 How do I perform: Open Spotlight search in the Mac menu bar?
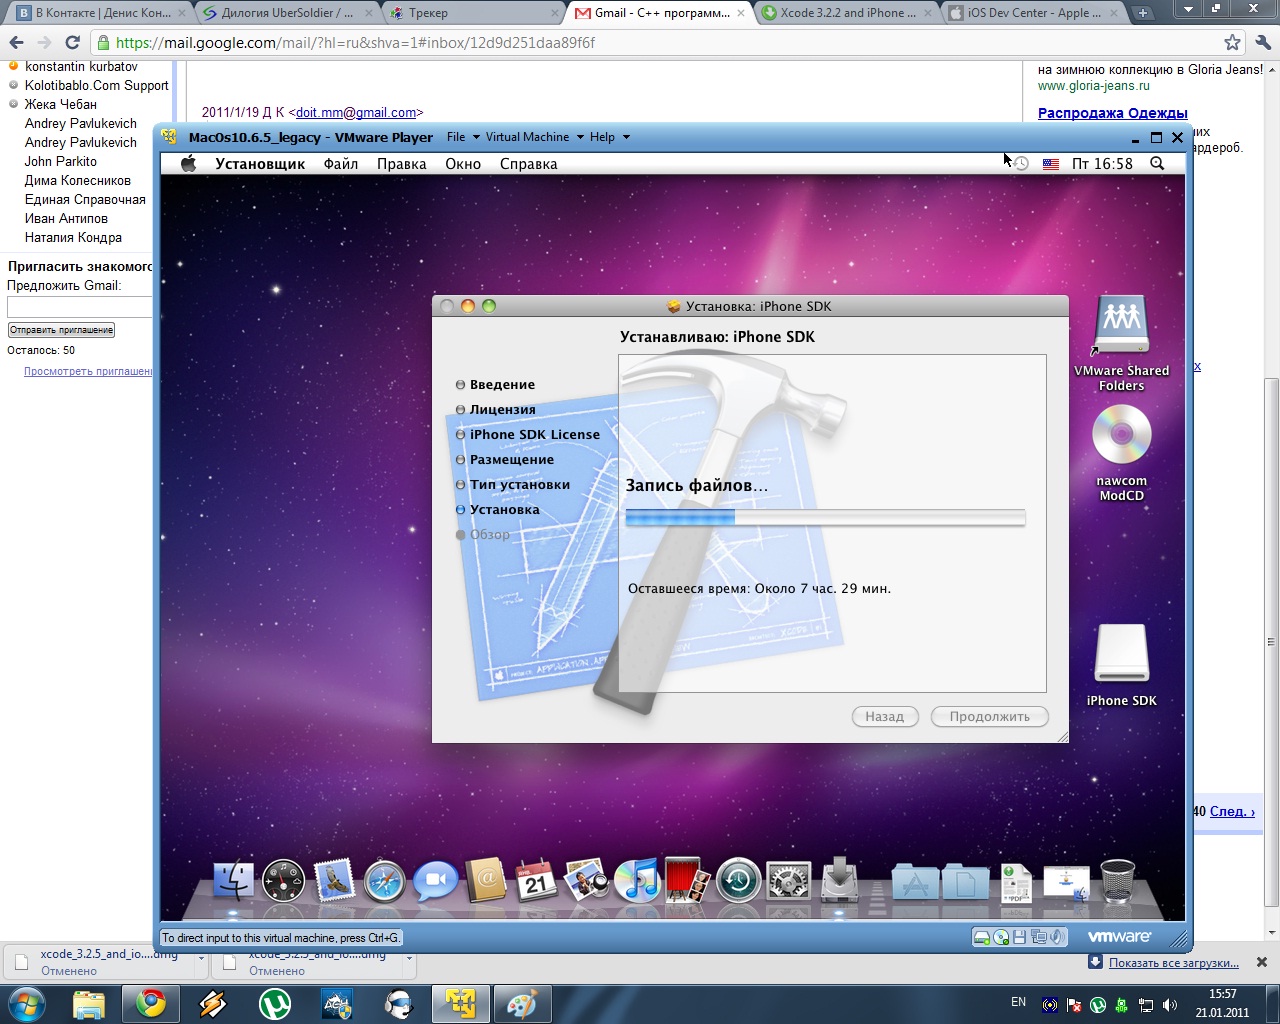pyautogui.click(x=1157, y=164)
